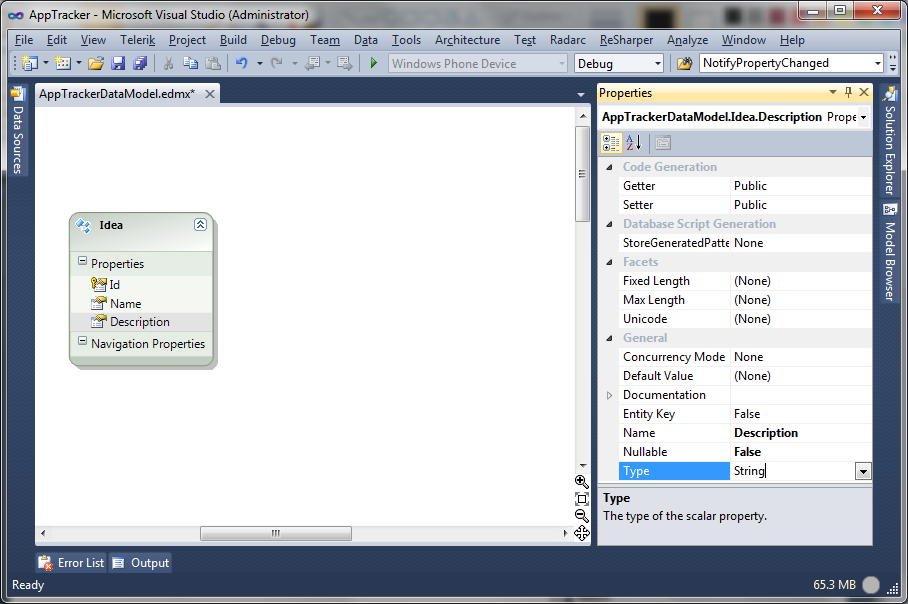Open the Error List tab
This screenshot has height=604, width=908.
pyautogui.click(x=71, y=563)
